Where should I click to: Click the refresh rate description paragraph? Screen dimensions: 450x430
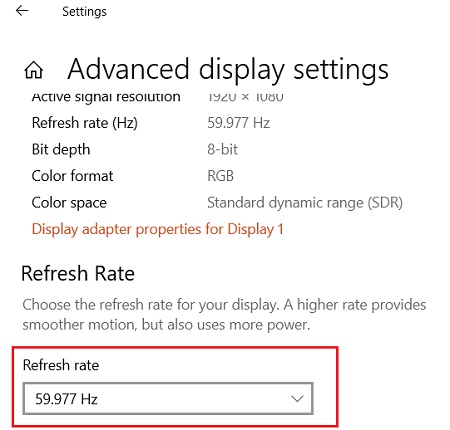coord(224,315)
